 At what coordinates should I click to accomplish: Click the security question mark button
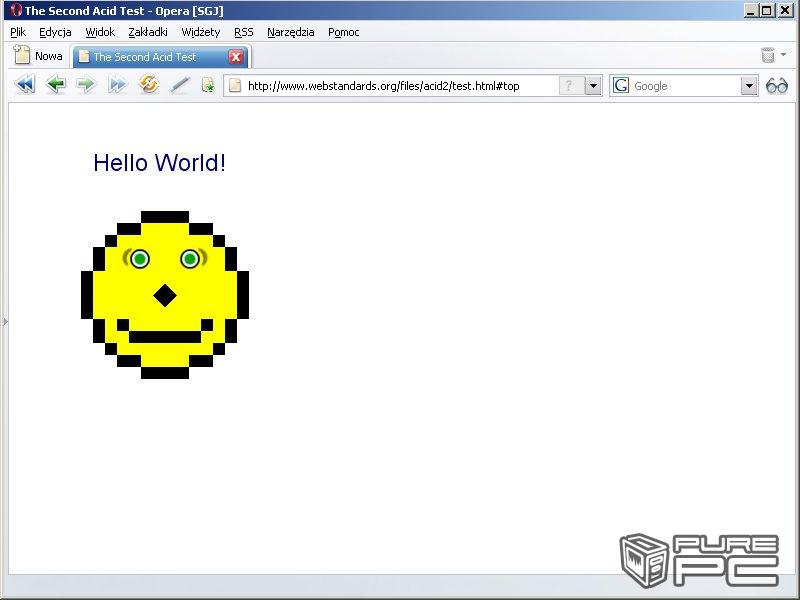(x=569, y=86)
